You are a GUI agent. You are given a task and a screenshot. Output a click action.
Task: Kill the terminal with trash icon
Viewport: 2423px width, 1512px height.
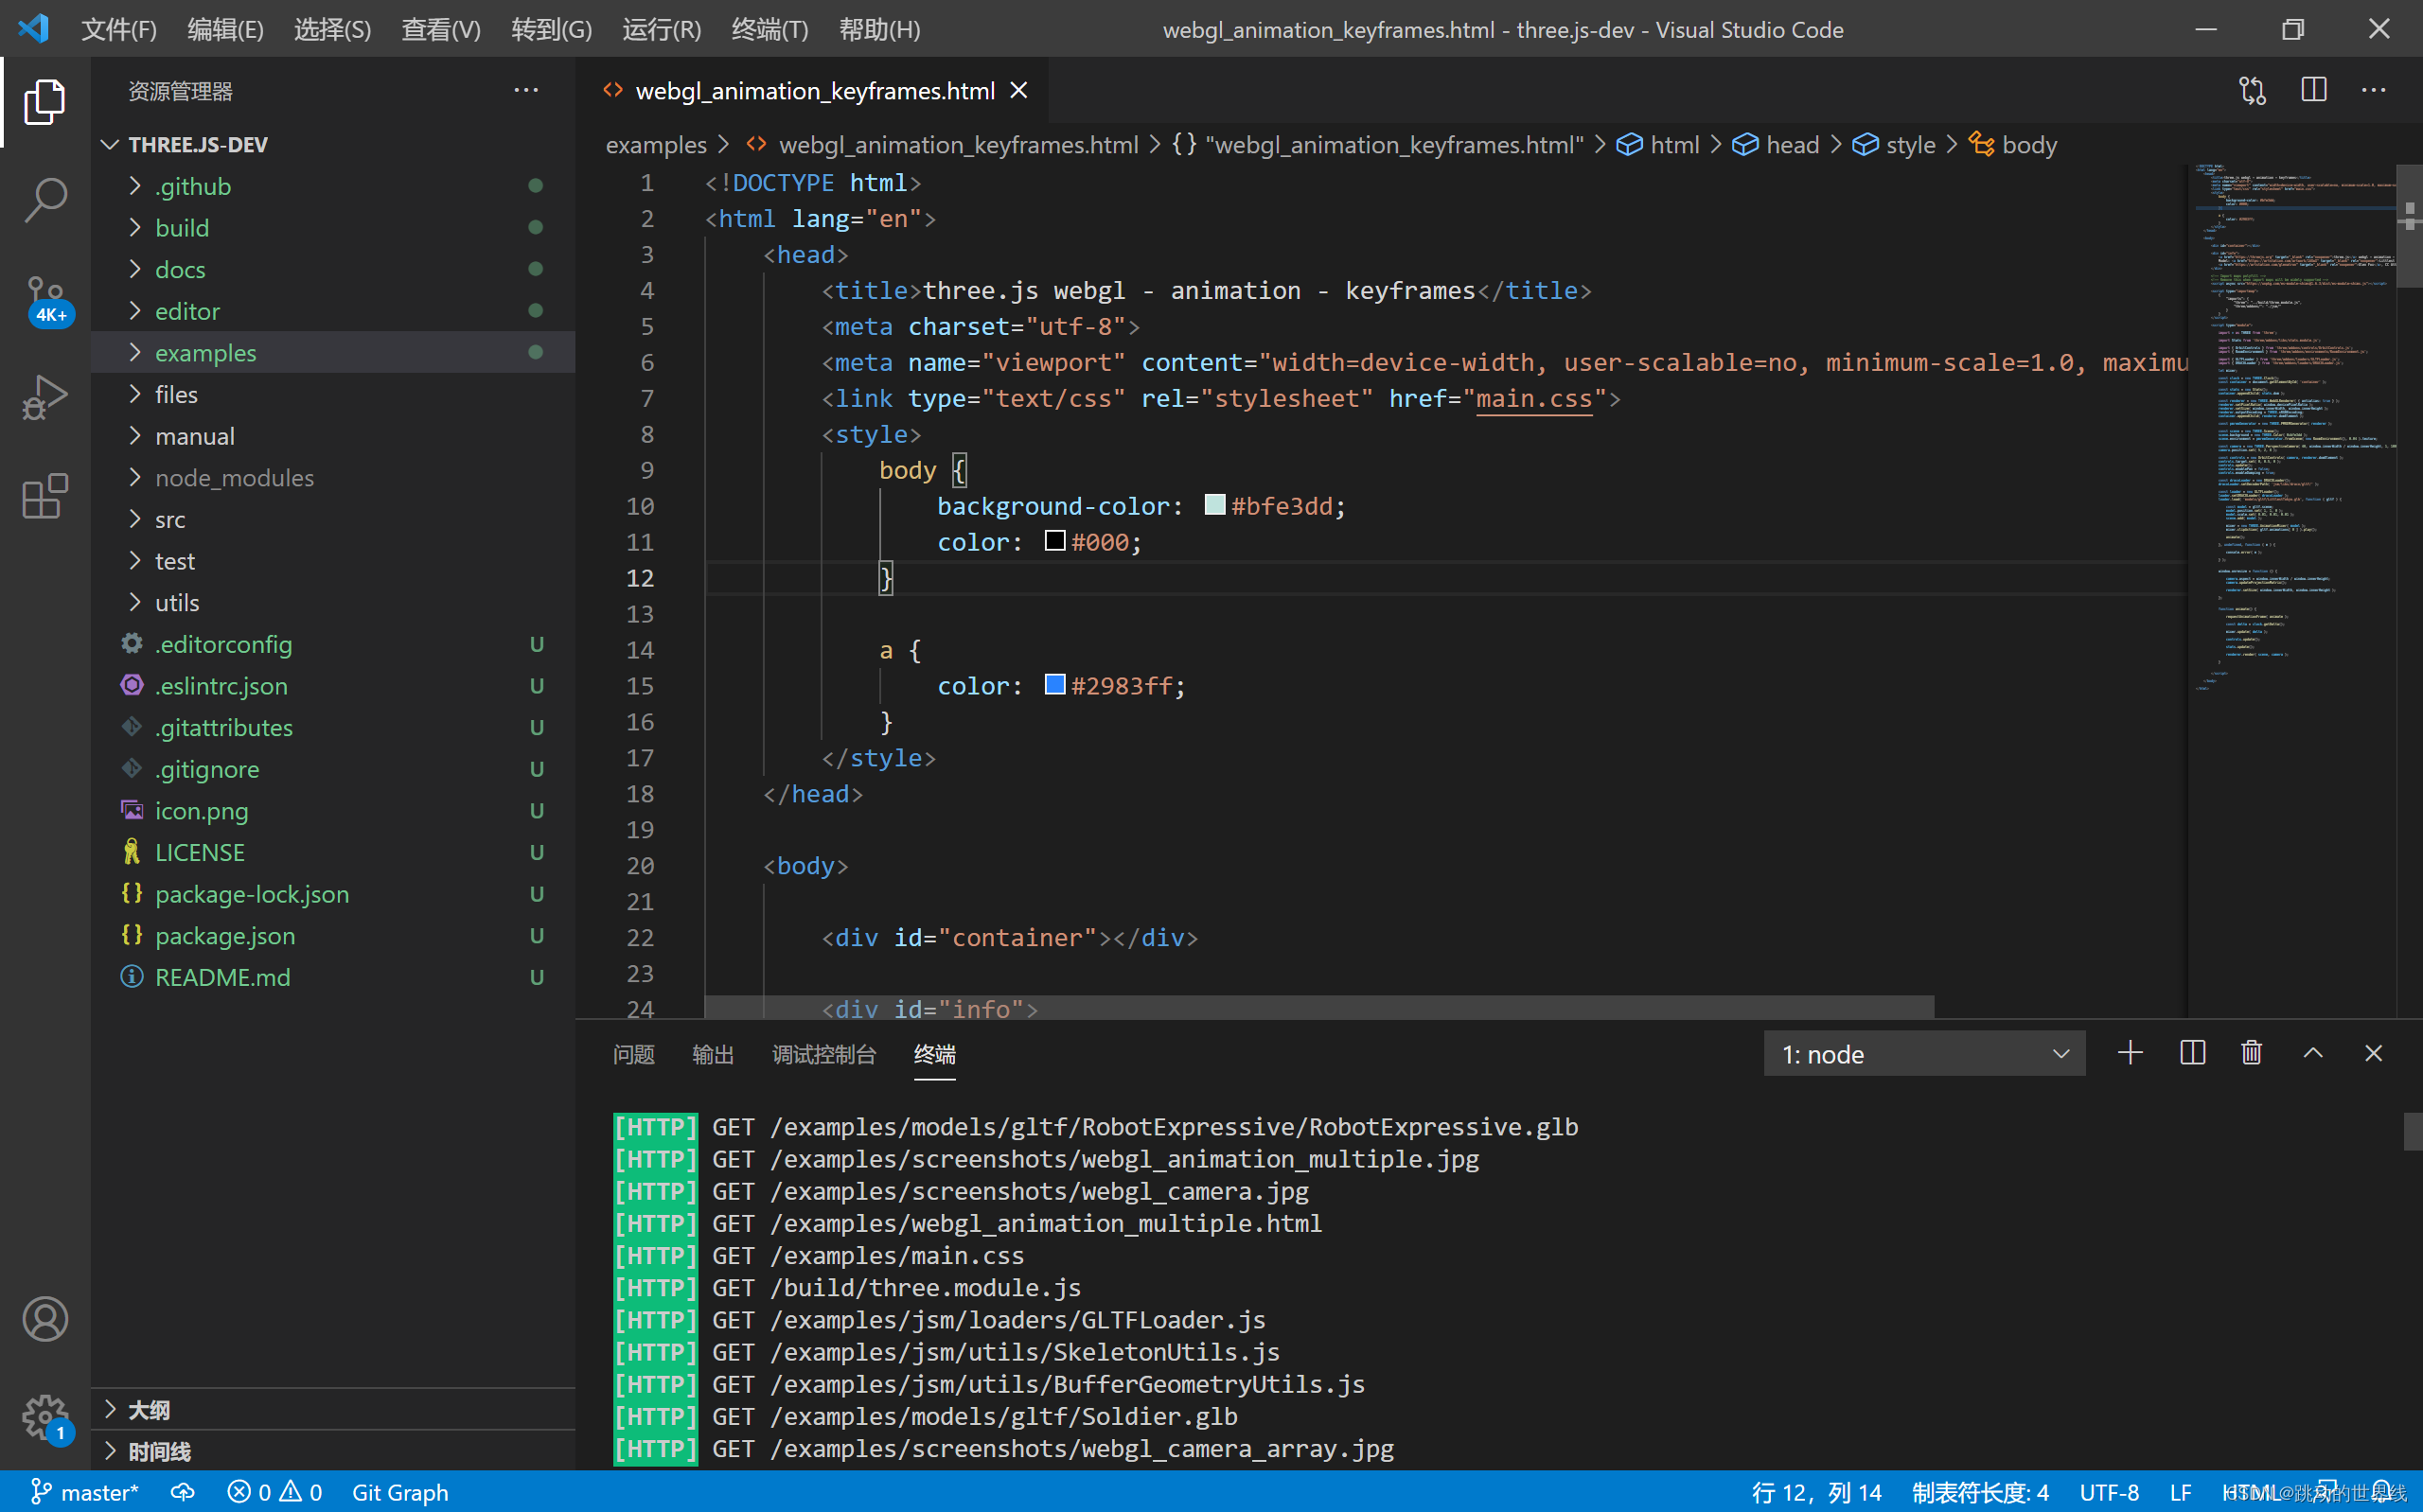[x=2252, y=1053]
